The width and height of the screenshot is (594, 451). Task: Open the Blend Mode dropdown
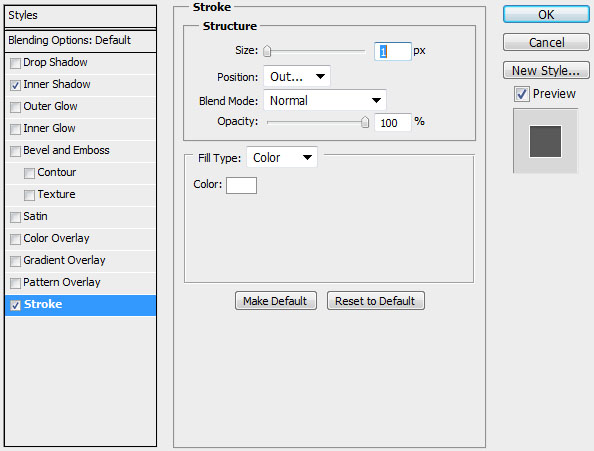pos(325,100)
